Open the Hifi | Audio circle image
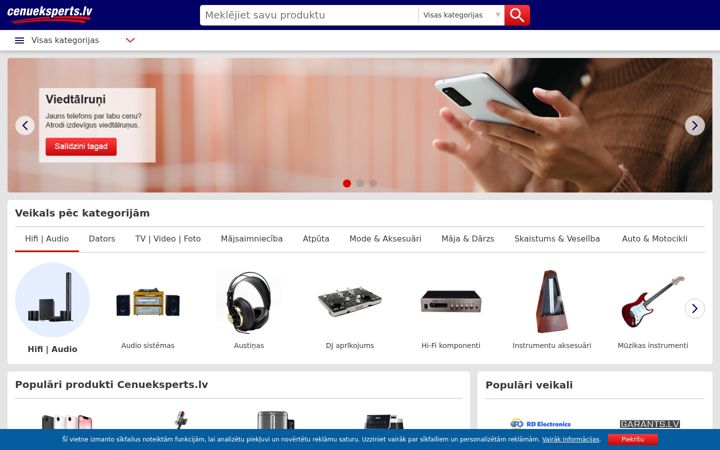Image resolution: width=720 pixels, height=450 pixels. [52, 299]
